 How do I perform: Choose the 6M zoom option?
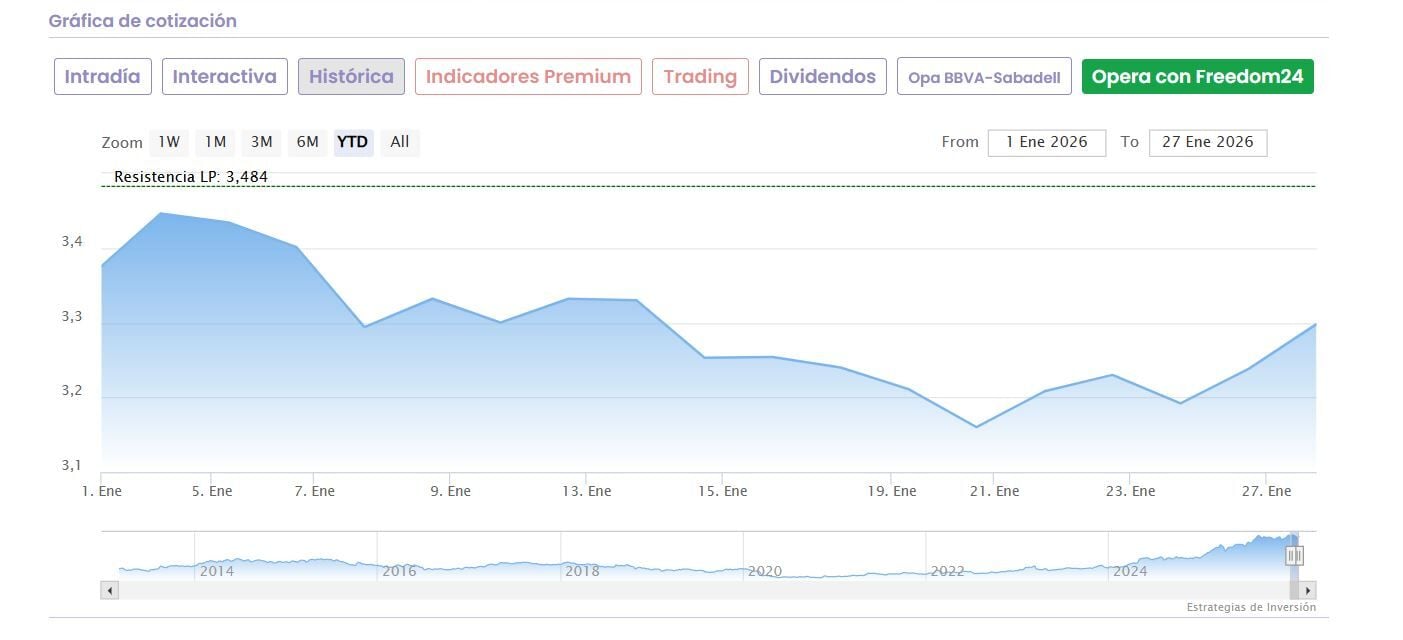click(307, 142)
